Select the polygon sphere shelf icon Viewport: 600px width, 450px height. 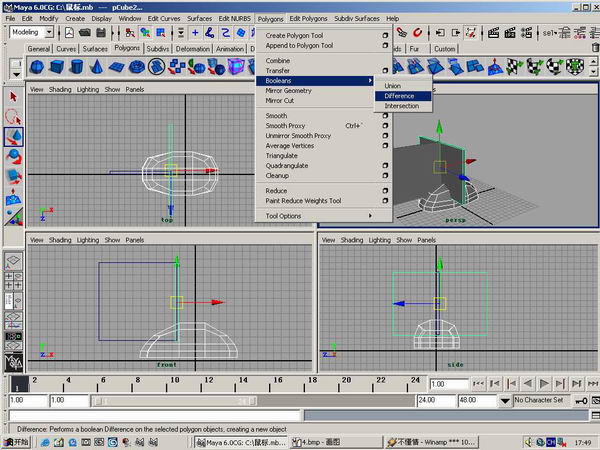pyautogui.click(x=37, y=67)
